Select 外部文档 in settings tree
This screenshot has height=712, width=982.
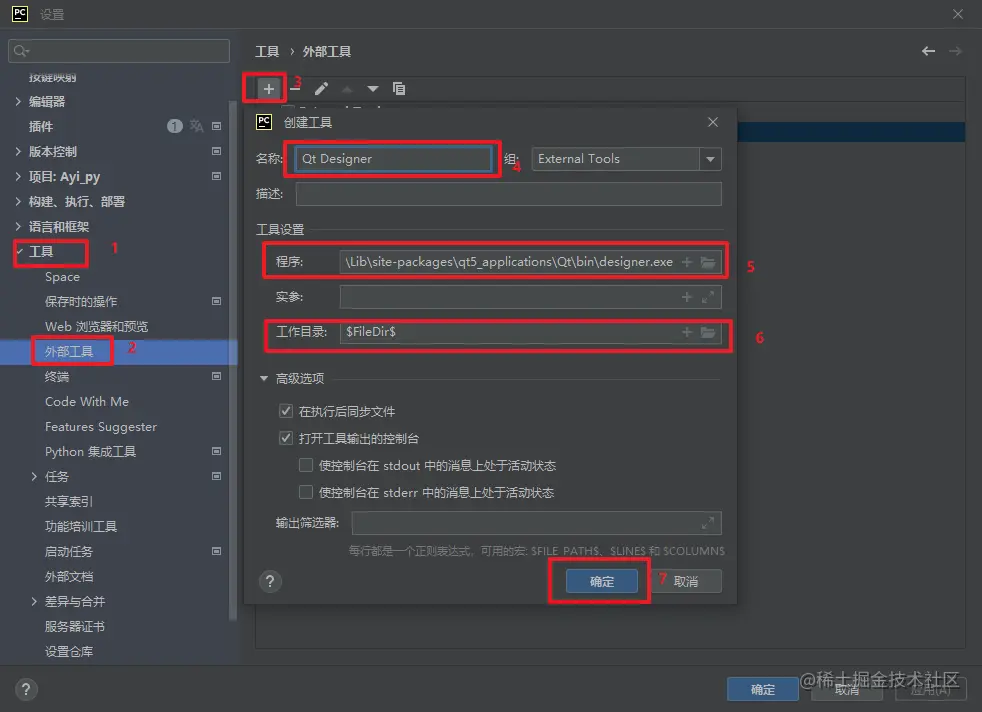pos(69,577)
